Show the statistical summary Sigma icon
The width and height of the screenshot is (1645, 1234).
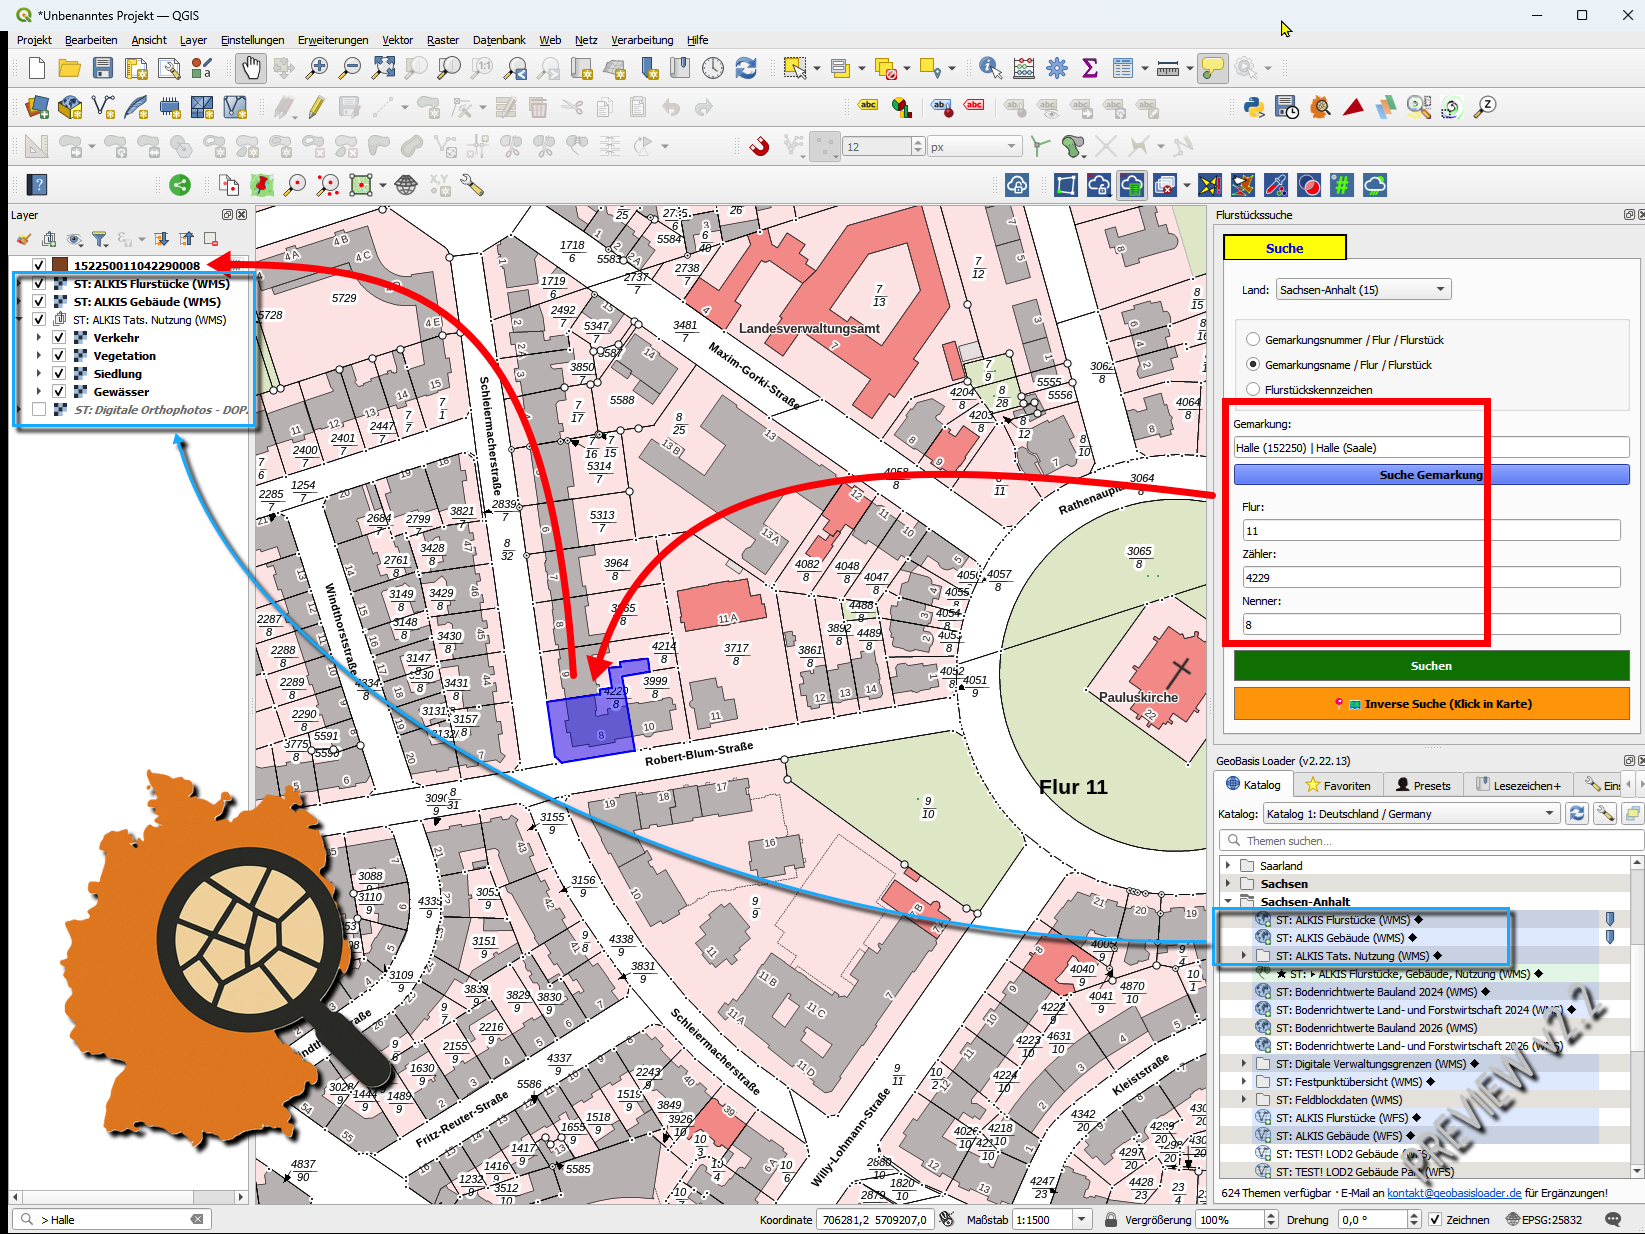click(1090, 68)
